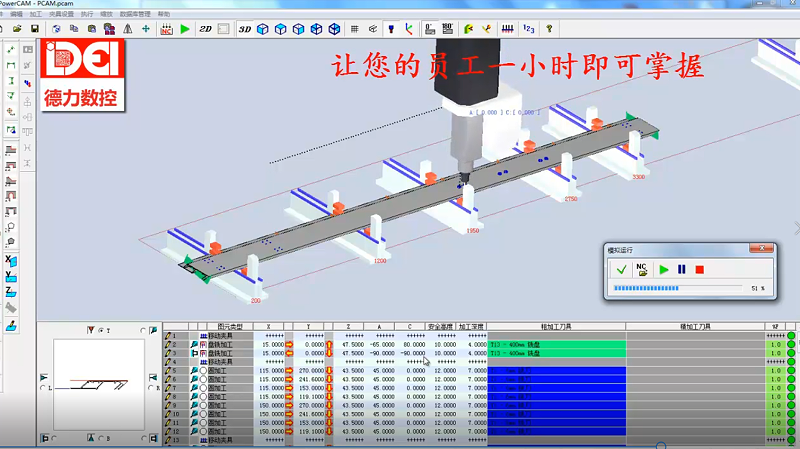
Task: Click the green play icon in top toolbar
Action: tap(185, 29)
